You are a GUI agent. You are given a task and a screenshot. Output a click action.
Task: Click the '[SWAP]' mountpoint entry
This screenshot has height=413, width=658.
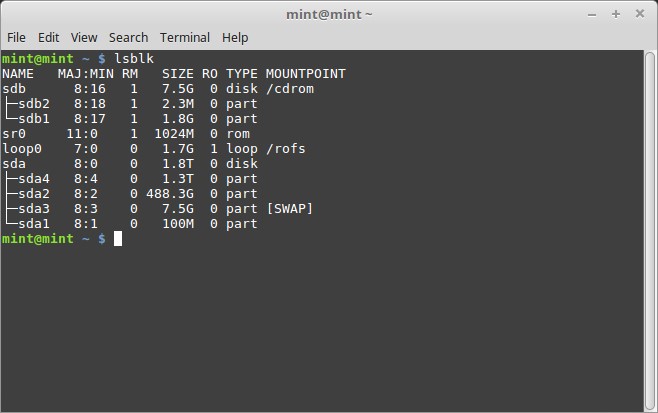click(290, 209)
